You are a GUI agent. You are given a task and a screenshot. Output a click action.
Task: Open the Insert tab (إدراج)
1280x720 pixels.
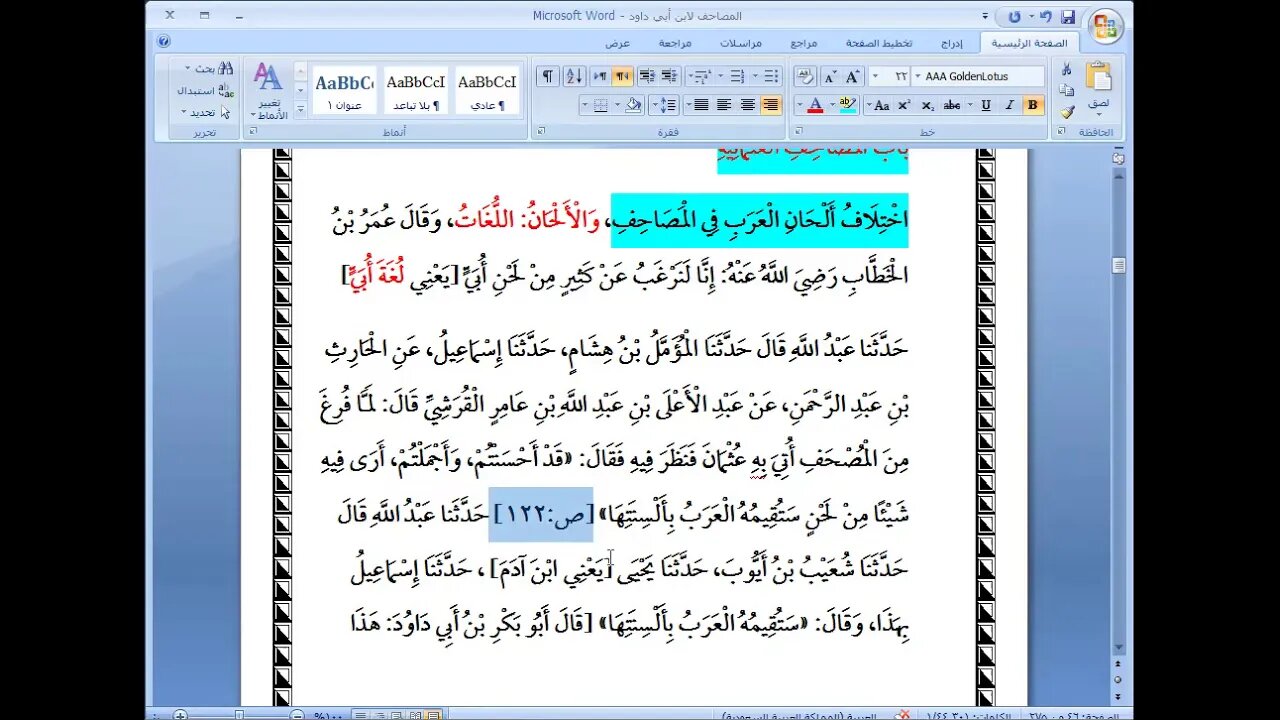coord(951,43)
